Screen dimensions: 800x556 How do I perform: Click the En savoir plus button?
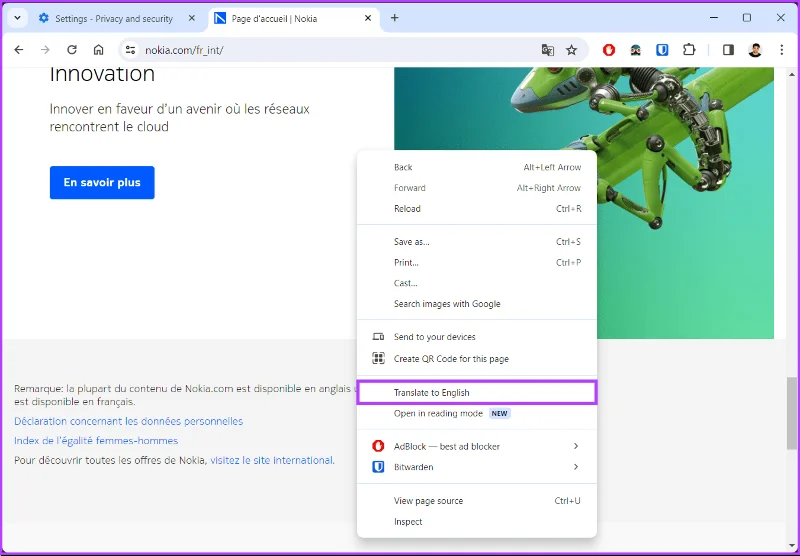pyautogui.click(x=102, y=183)
